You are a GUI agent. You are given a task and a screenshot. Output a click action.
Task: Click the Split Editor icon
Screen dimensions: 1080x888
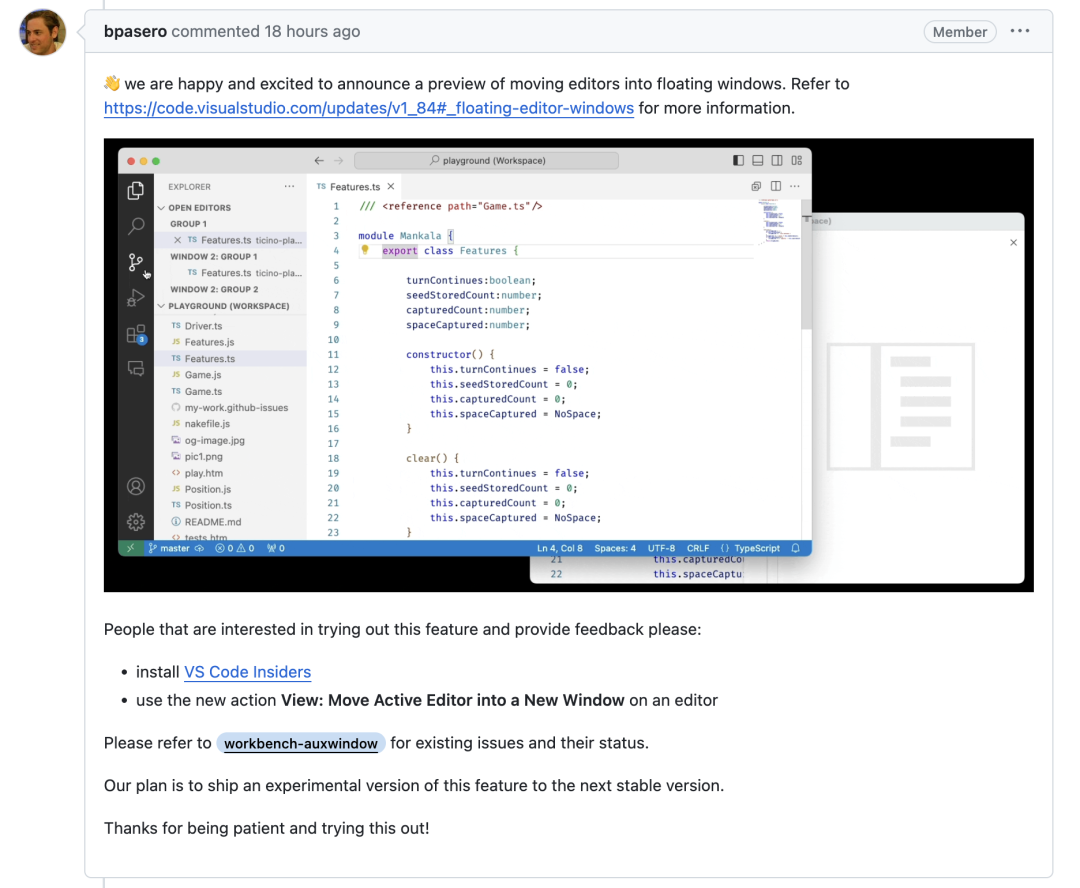click(776, 186)
